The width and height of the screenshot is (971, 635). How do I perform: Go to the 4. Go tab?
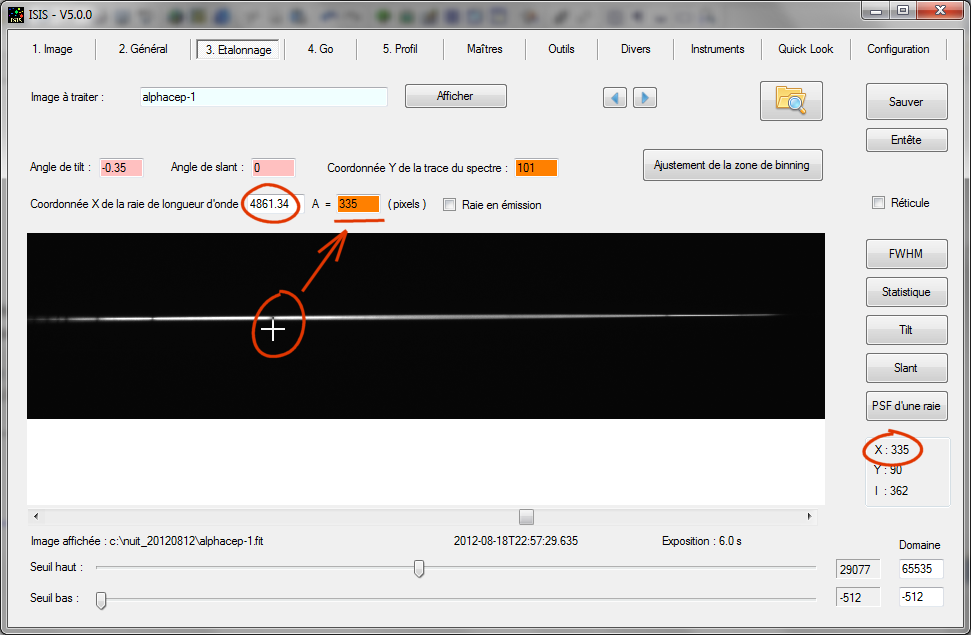tap(320, 49)
